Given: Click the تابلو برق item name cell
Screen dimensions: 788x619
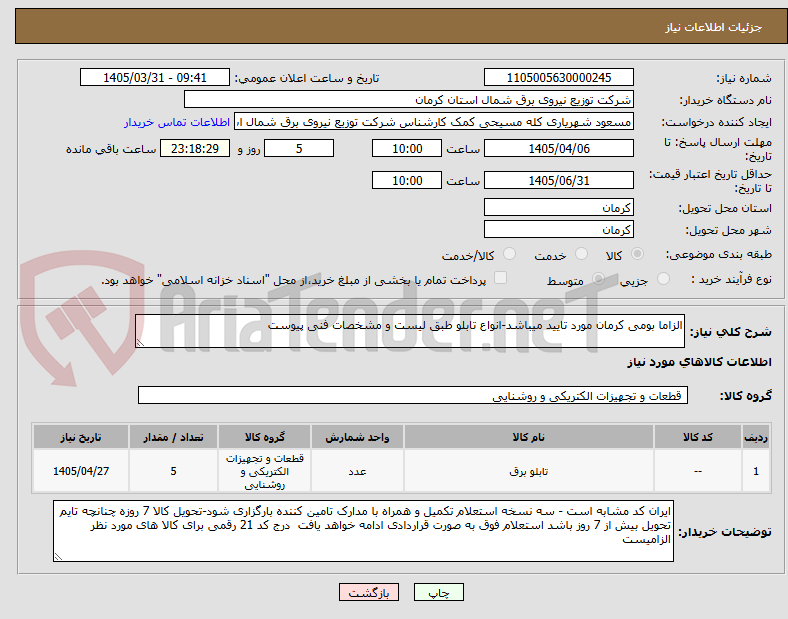Looking at the screenshot, I should [x=529, y=471].
